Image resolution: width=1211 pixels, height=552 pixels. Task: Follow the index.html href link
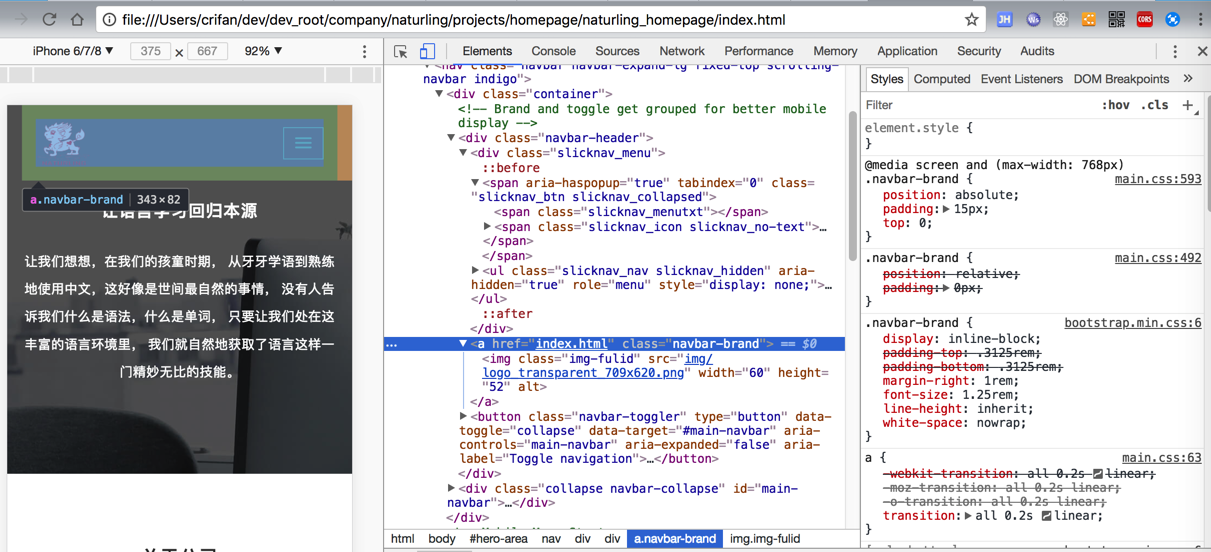570,344
